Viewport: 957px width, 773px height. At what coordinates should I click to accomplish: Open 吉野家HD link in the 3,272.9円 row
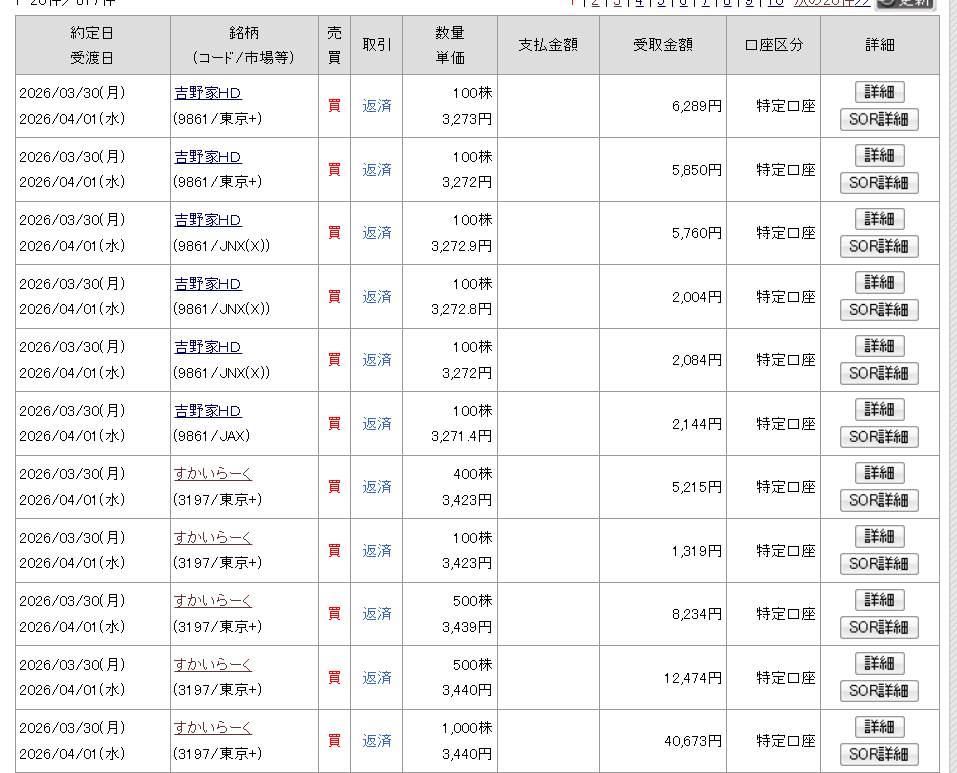click(x=208, y=220)
